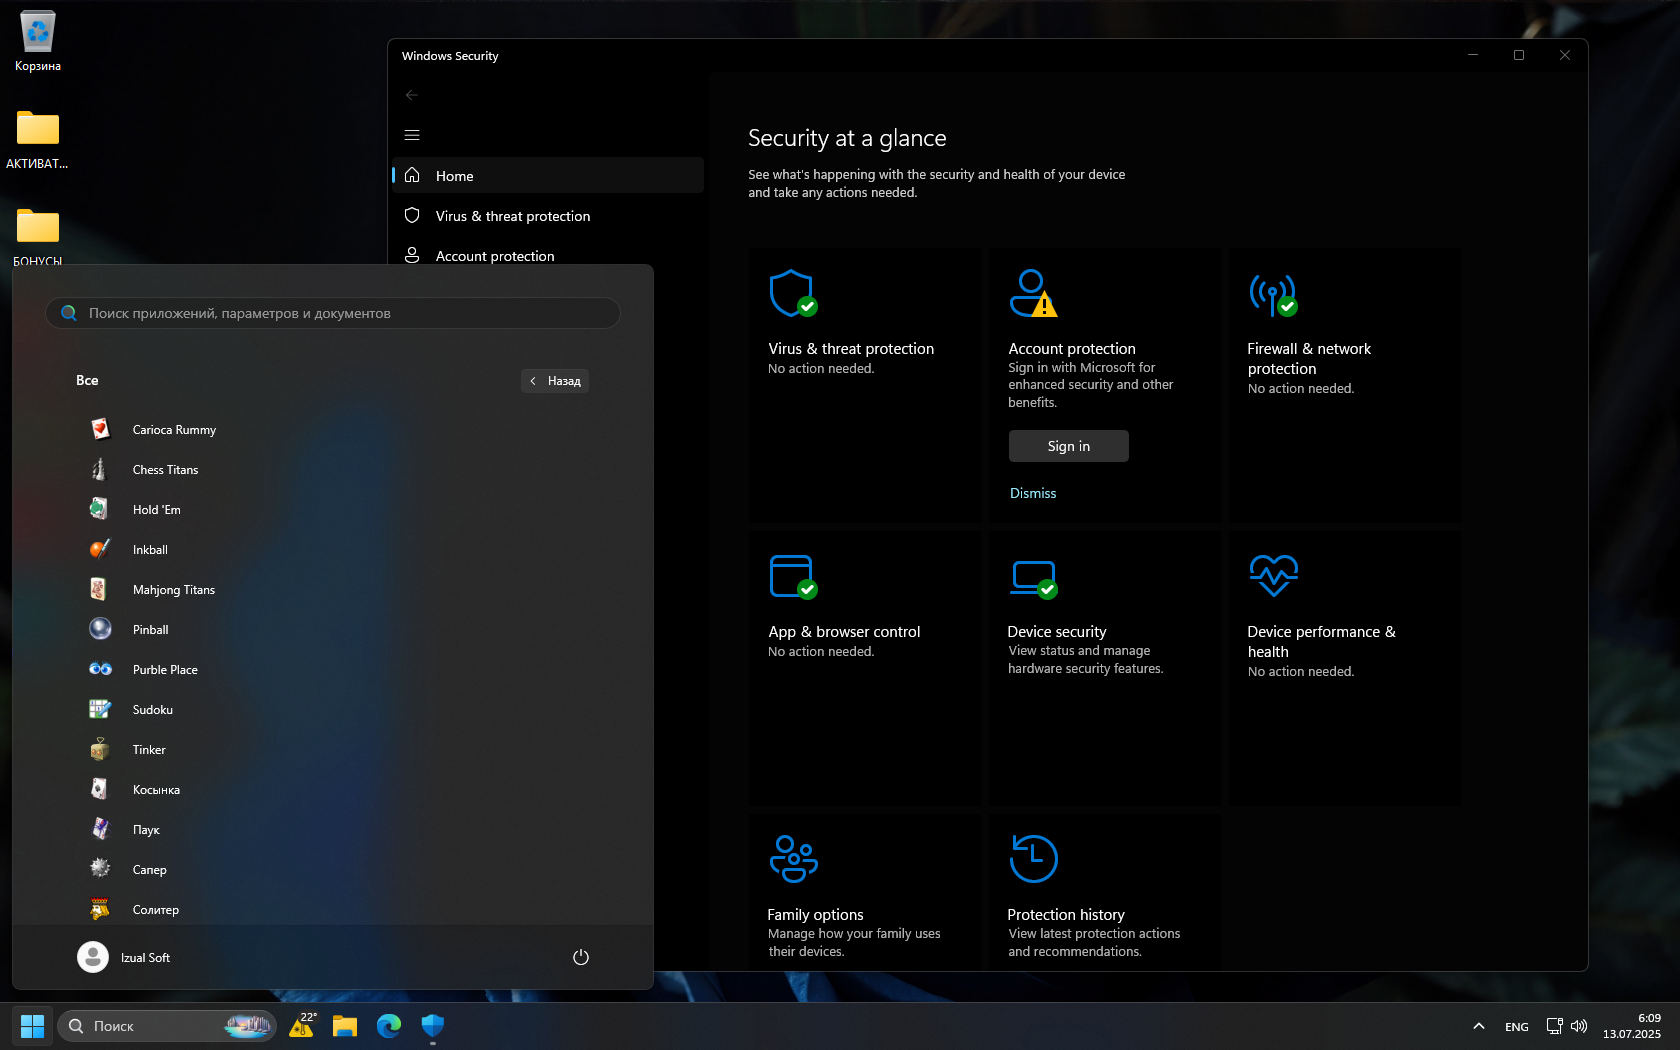The width and height of the screenshot is (1680, 1050).
Task: Open Protection history clock icon
Action: (x=1033, y=859)
